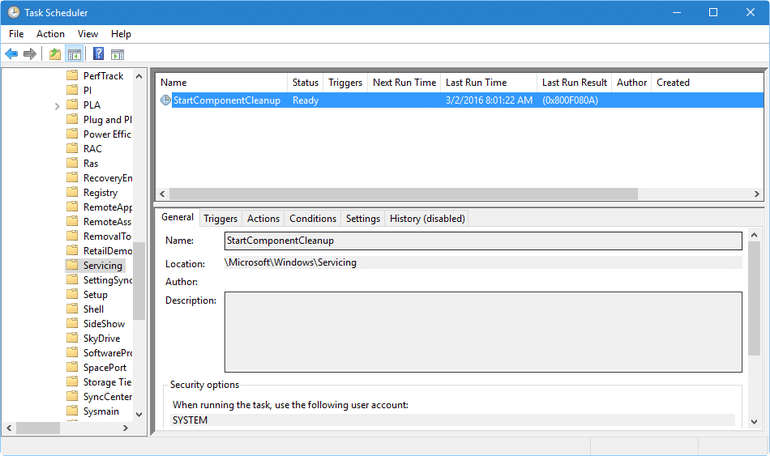Toggle the Show/Hide Action Pane button
This screenshot has height=456, width=770.
(x=117, y=53)
